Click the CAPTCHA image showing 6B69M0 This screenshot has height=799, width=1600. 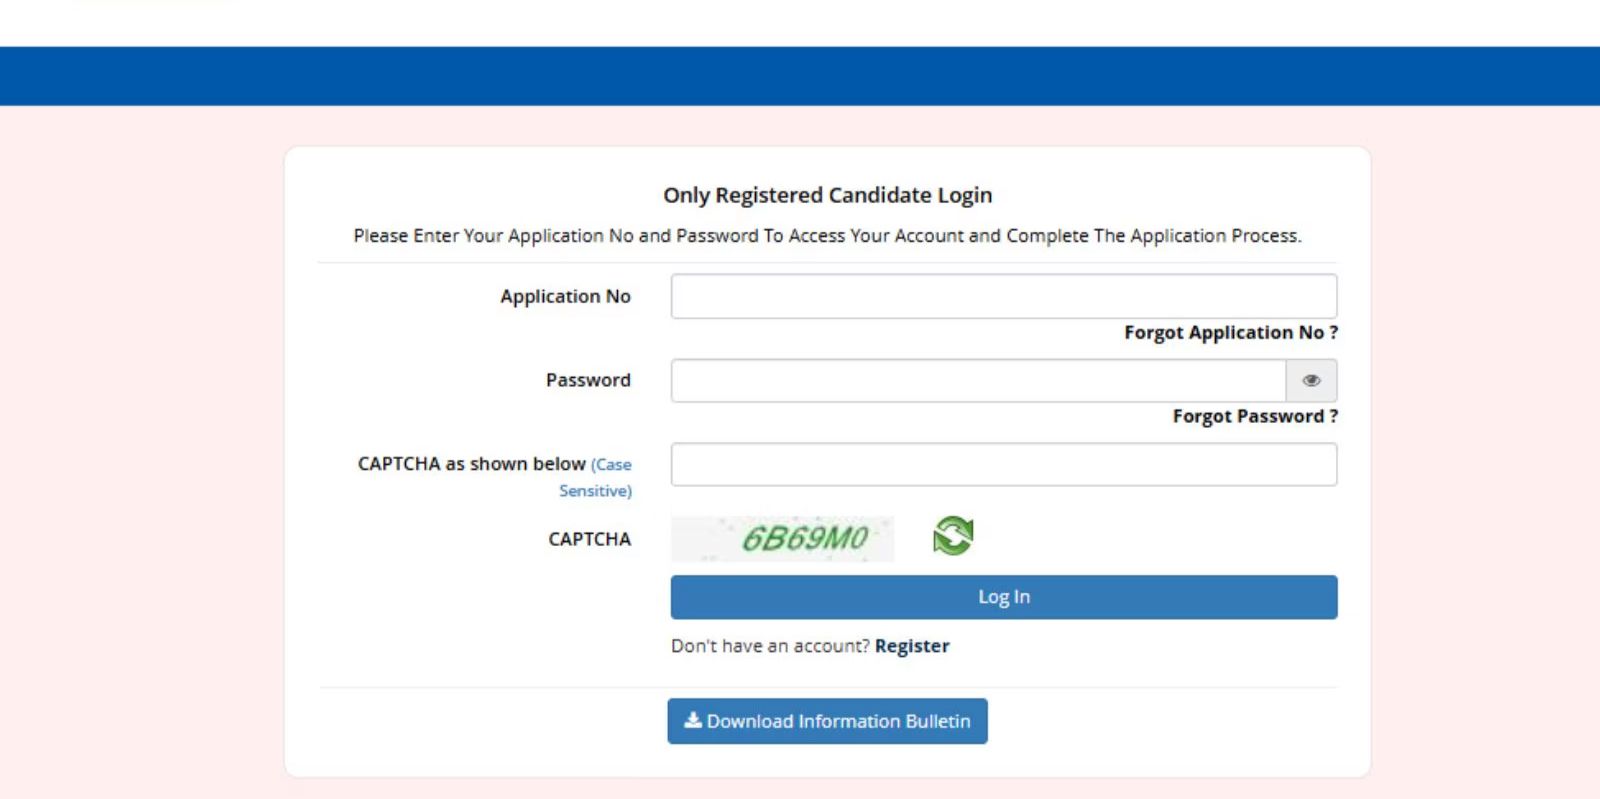(782, 539)
